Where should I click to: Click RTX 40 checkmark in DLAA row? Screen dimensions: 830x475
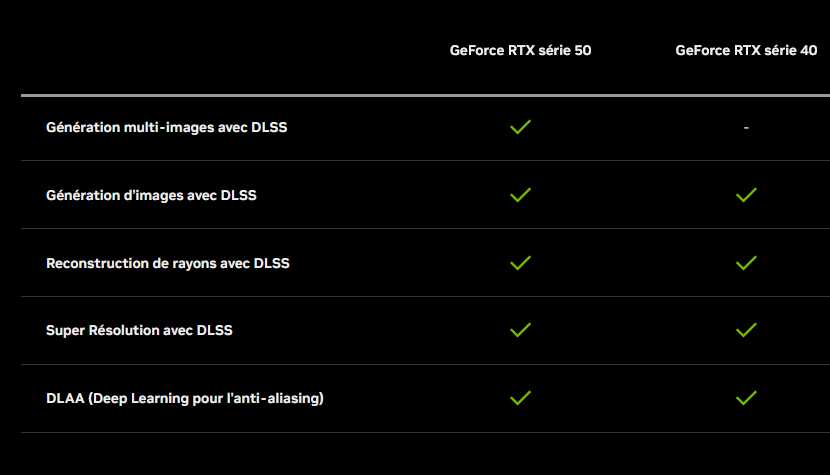point(746,398)
